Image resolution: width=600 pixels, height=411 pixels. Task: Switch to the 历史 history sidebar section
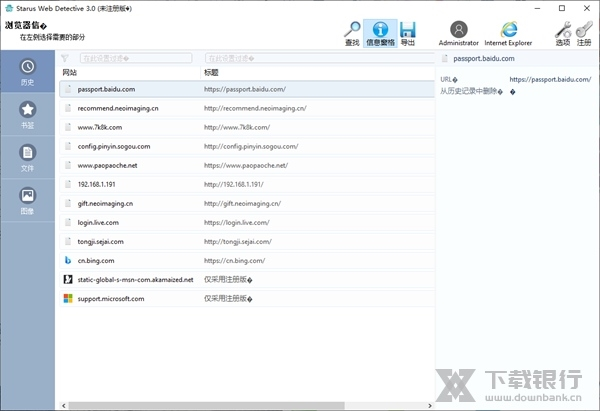[28, 72]
